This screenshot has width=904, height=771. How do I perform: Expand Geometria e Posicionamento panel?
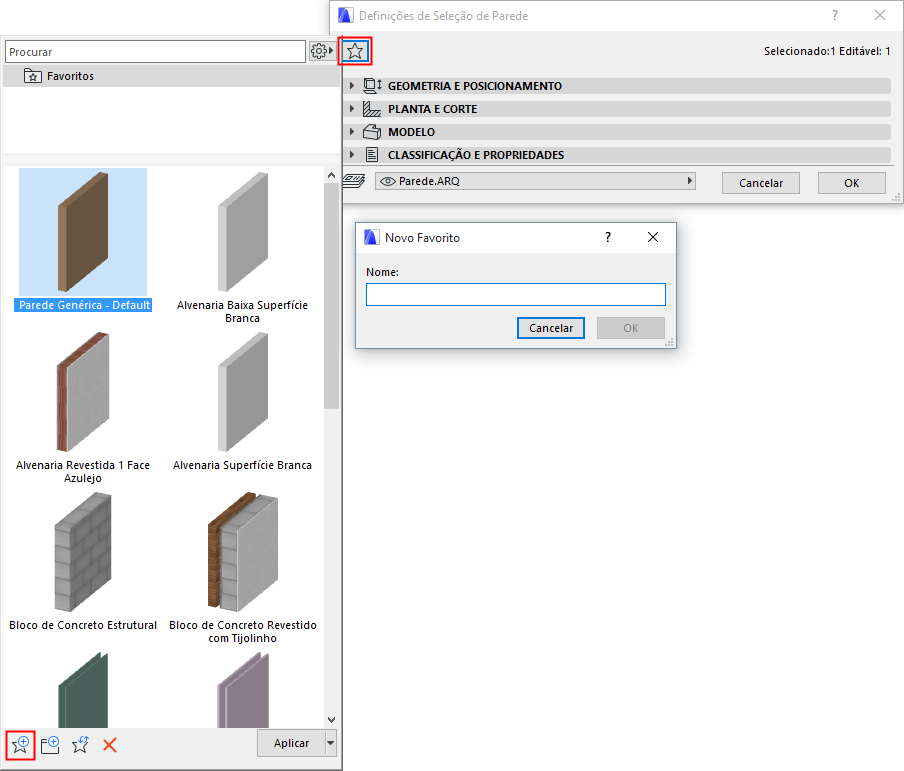click(352, 85)
